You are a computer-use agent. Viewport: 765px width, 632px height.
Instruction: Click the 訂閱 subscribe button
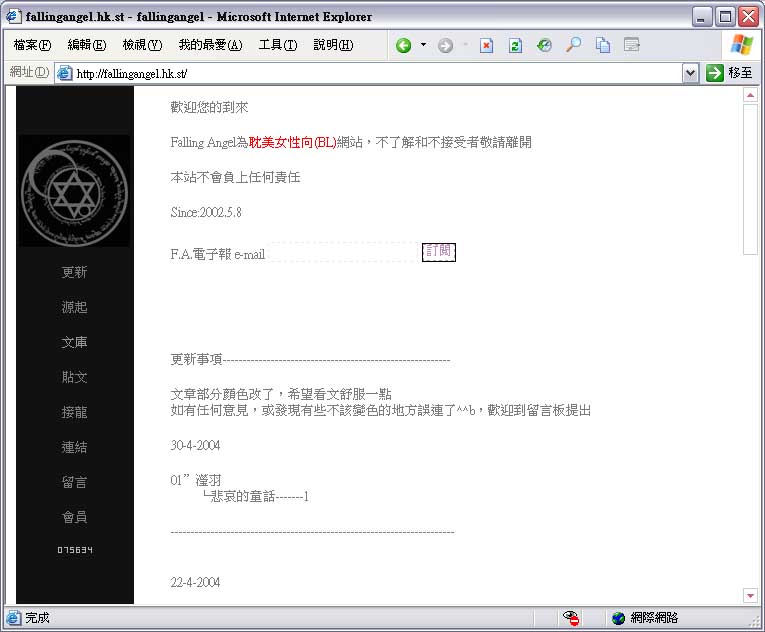click(x=438, y=252)
